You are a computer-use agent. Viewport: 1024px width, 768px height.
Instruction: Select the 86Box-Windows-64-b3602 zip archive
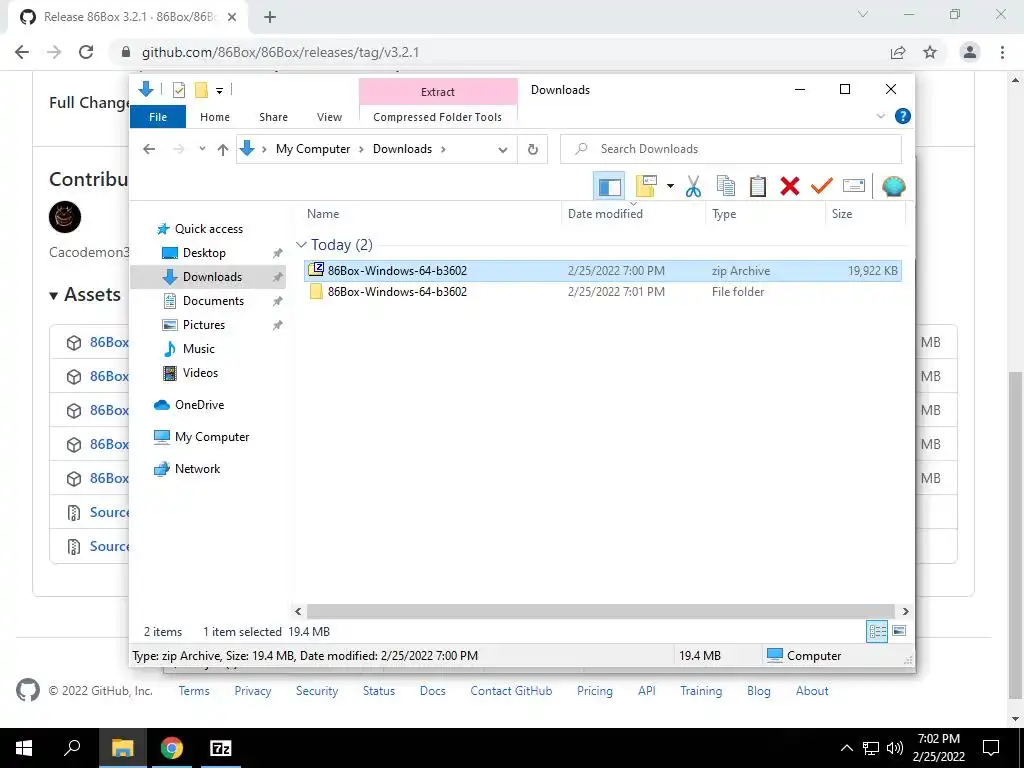603,270
